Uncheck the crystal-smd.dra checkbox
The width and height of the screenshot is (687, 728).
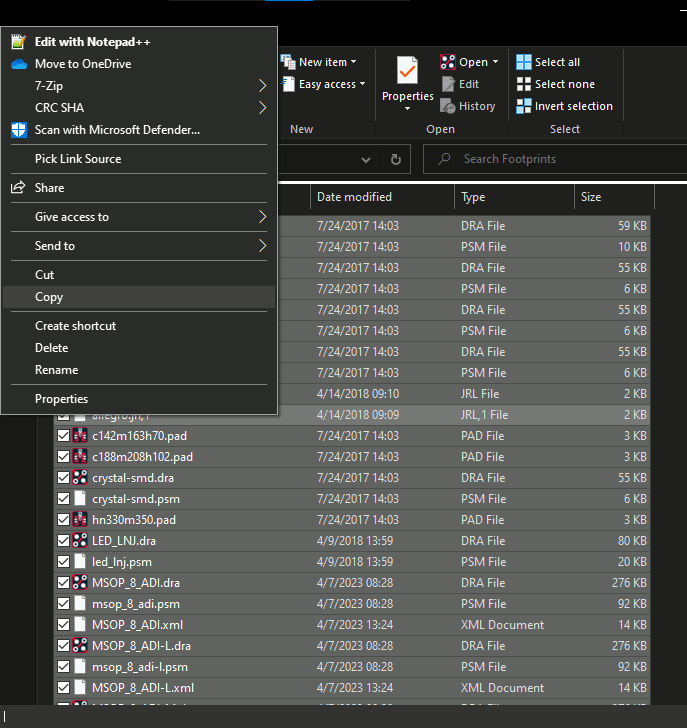point(63,478)
